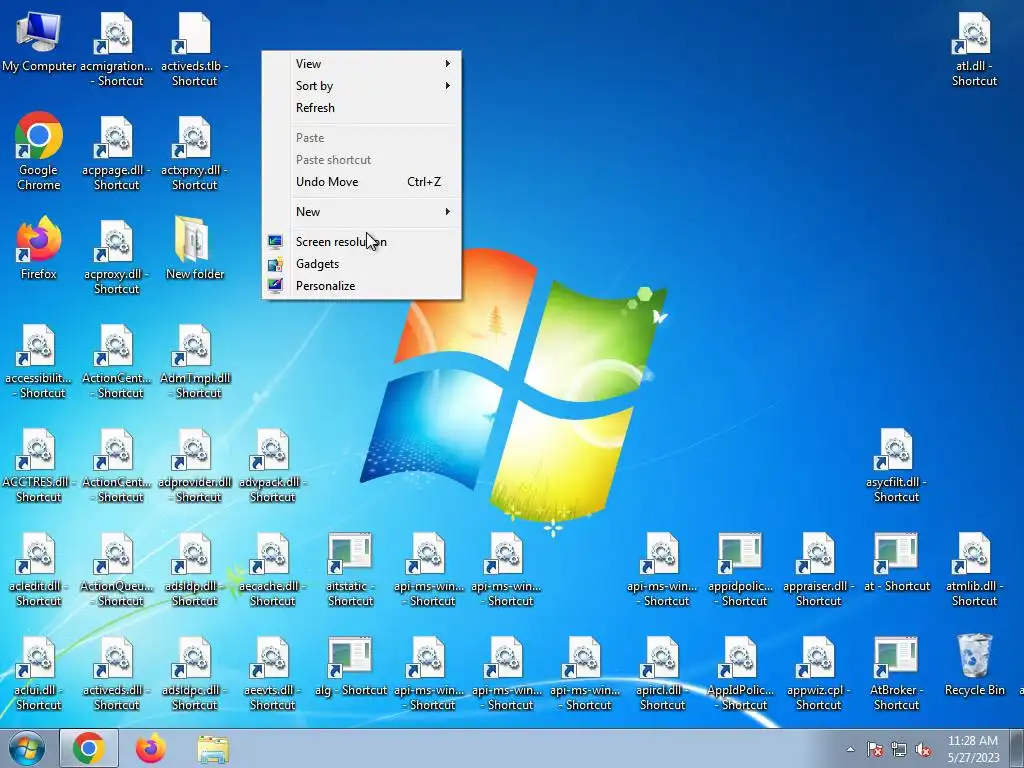Image resolution: width=1024 pixels, height=768 pixels.
Task: Show hidden system tray icons
Action: [850, 749]
